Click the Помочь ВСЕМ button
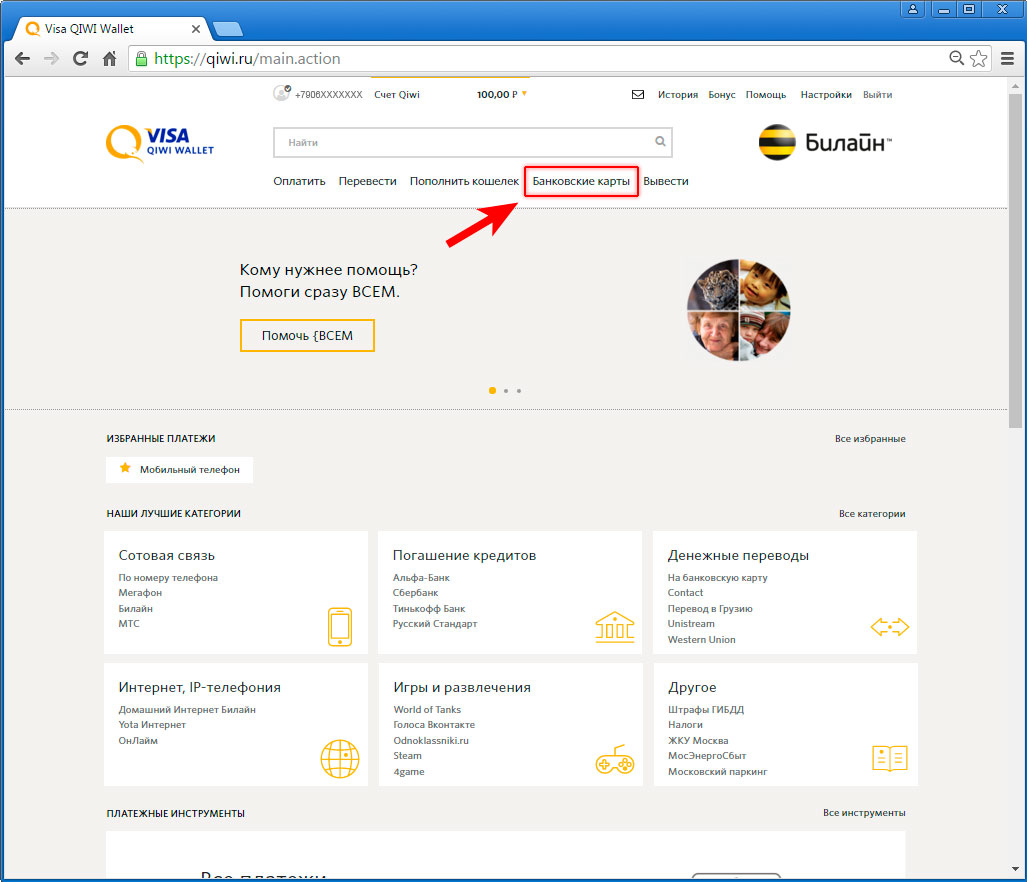Screen dimensions: 1027x882 [x=307, y=335]
